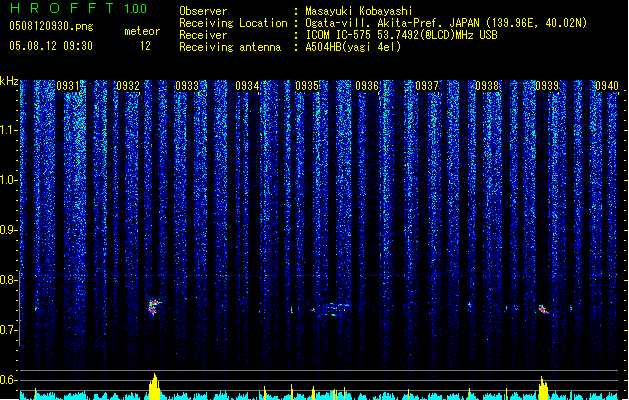The image size is (629, 400).
Task: Click the 0932 time marker
Action: pos(128,86)
